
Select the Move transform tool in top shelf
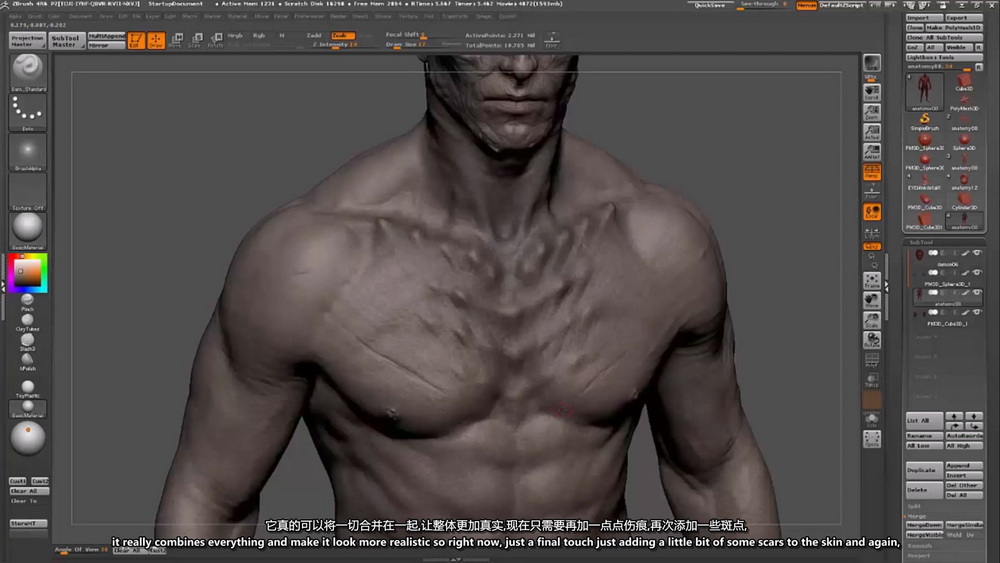point(177,40)
